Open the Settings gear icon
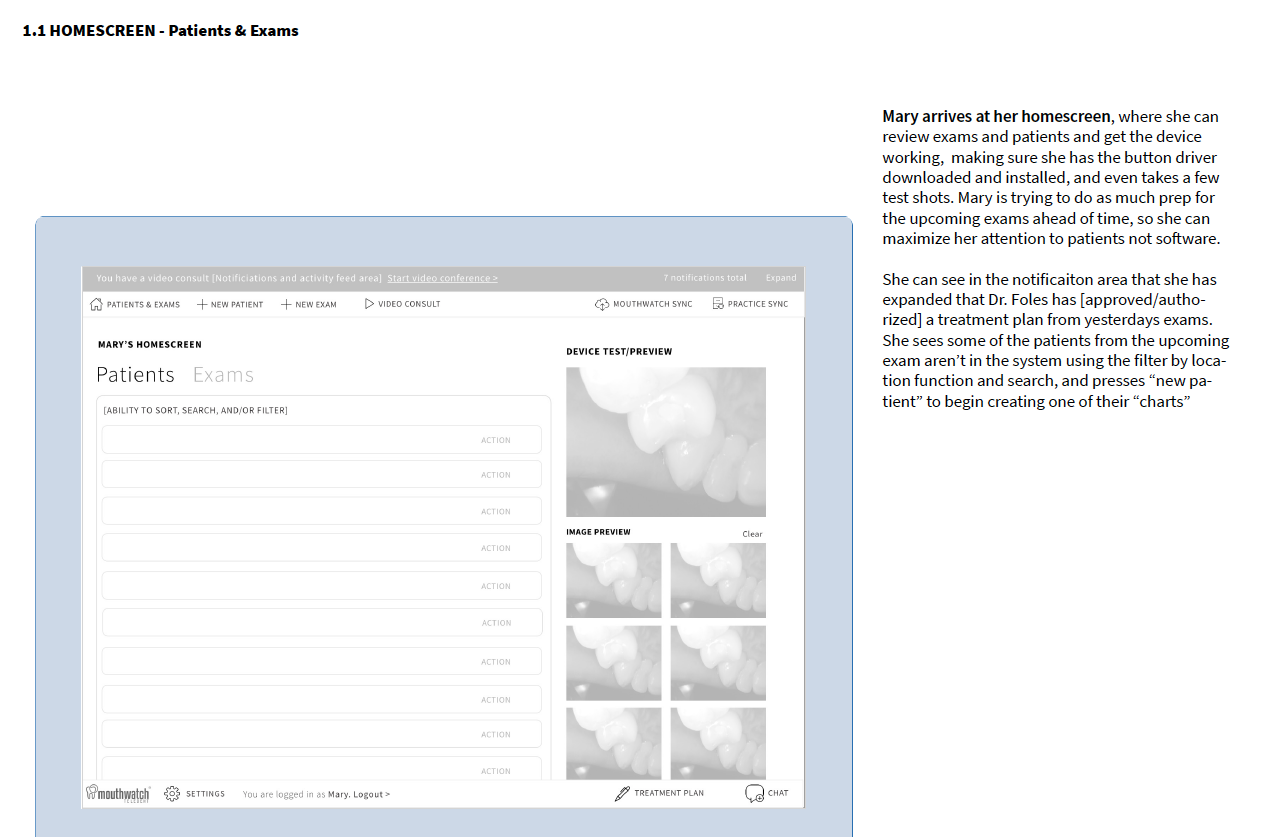The image size is (1262, 837). point(172,793)
